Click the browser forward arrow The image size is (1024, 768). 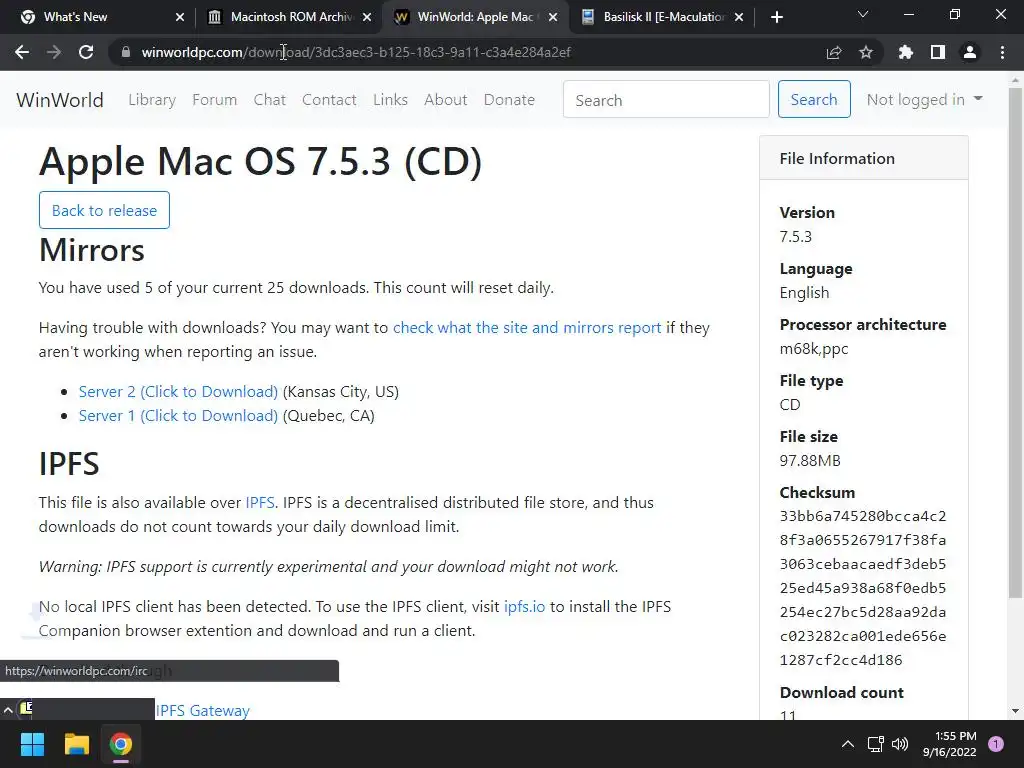tap(54, 52)
